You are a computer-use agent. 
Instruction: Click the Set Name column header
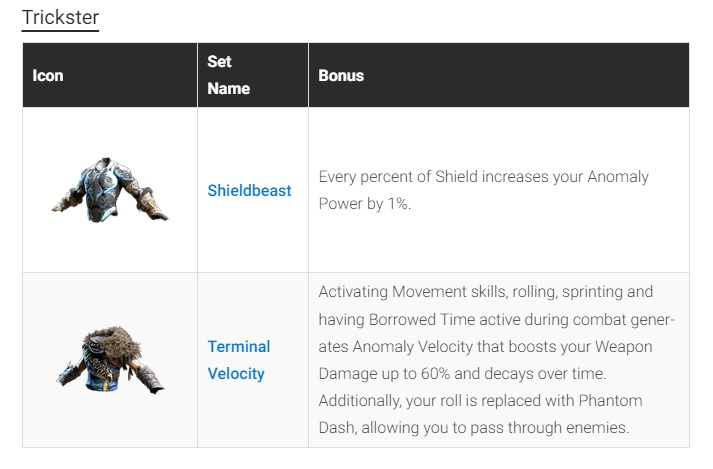[x=228, y=75]
